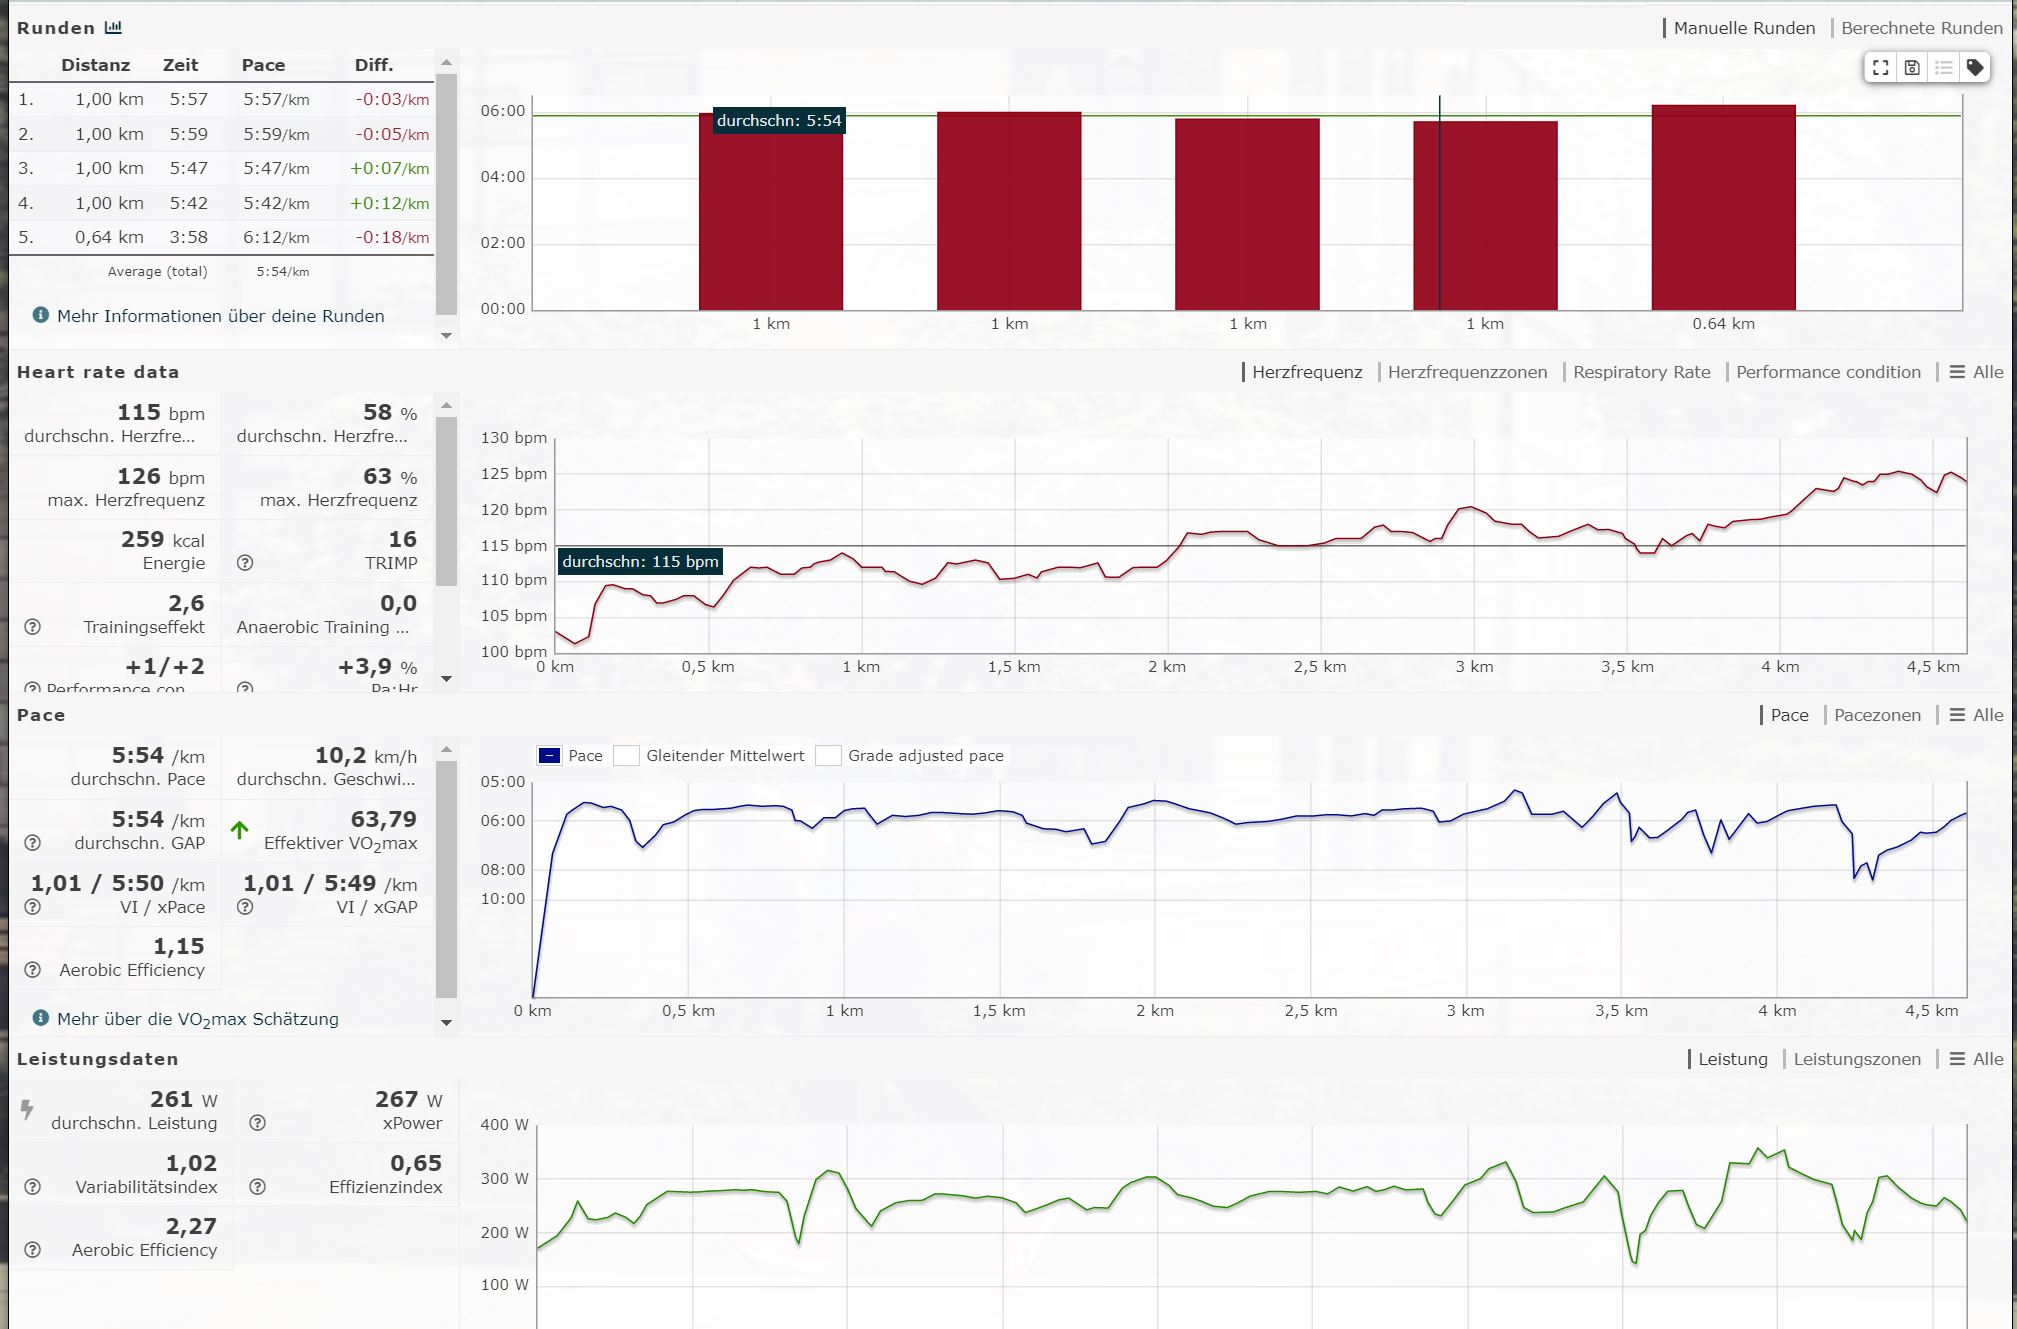Enable Gleitender Mittelwert legend checkbox
The image size is (2017, 1329).
click(x=627, y=756)
